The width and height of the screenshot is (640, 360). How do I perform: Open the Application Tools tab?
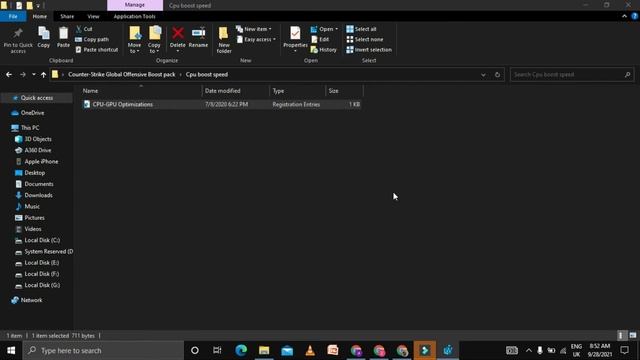point(135,16)
